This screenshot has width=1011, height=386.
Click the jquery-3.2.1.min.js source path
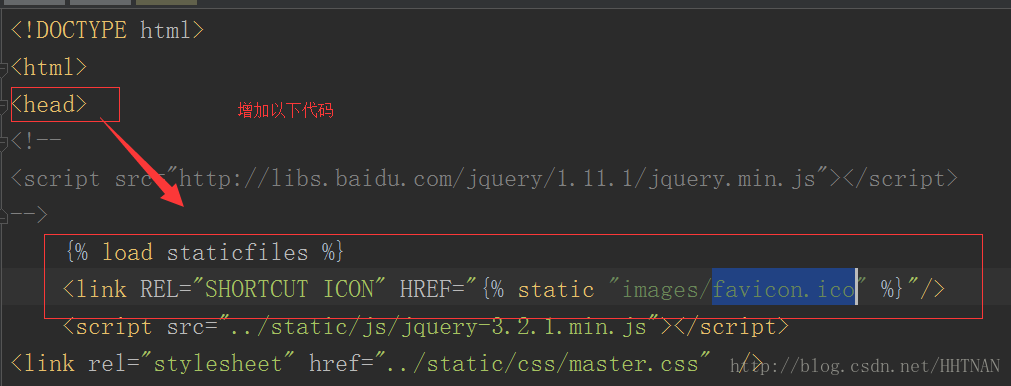439,327
